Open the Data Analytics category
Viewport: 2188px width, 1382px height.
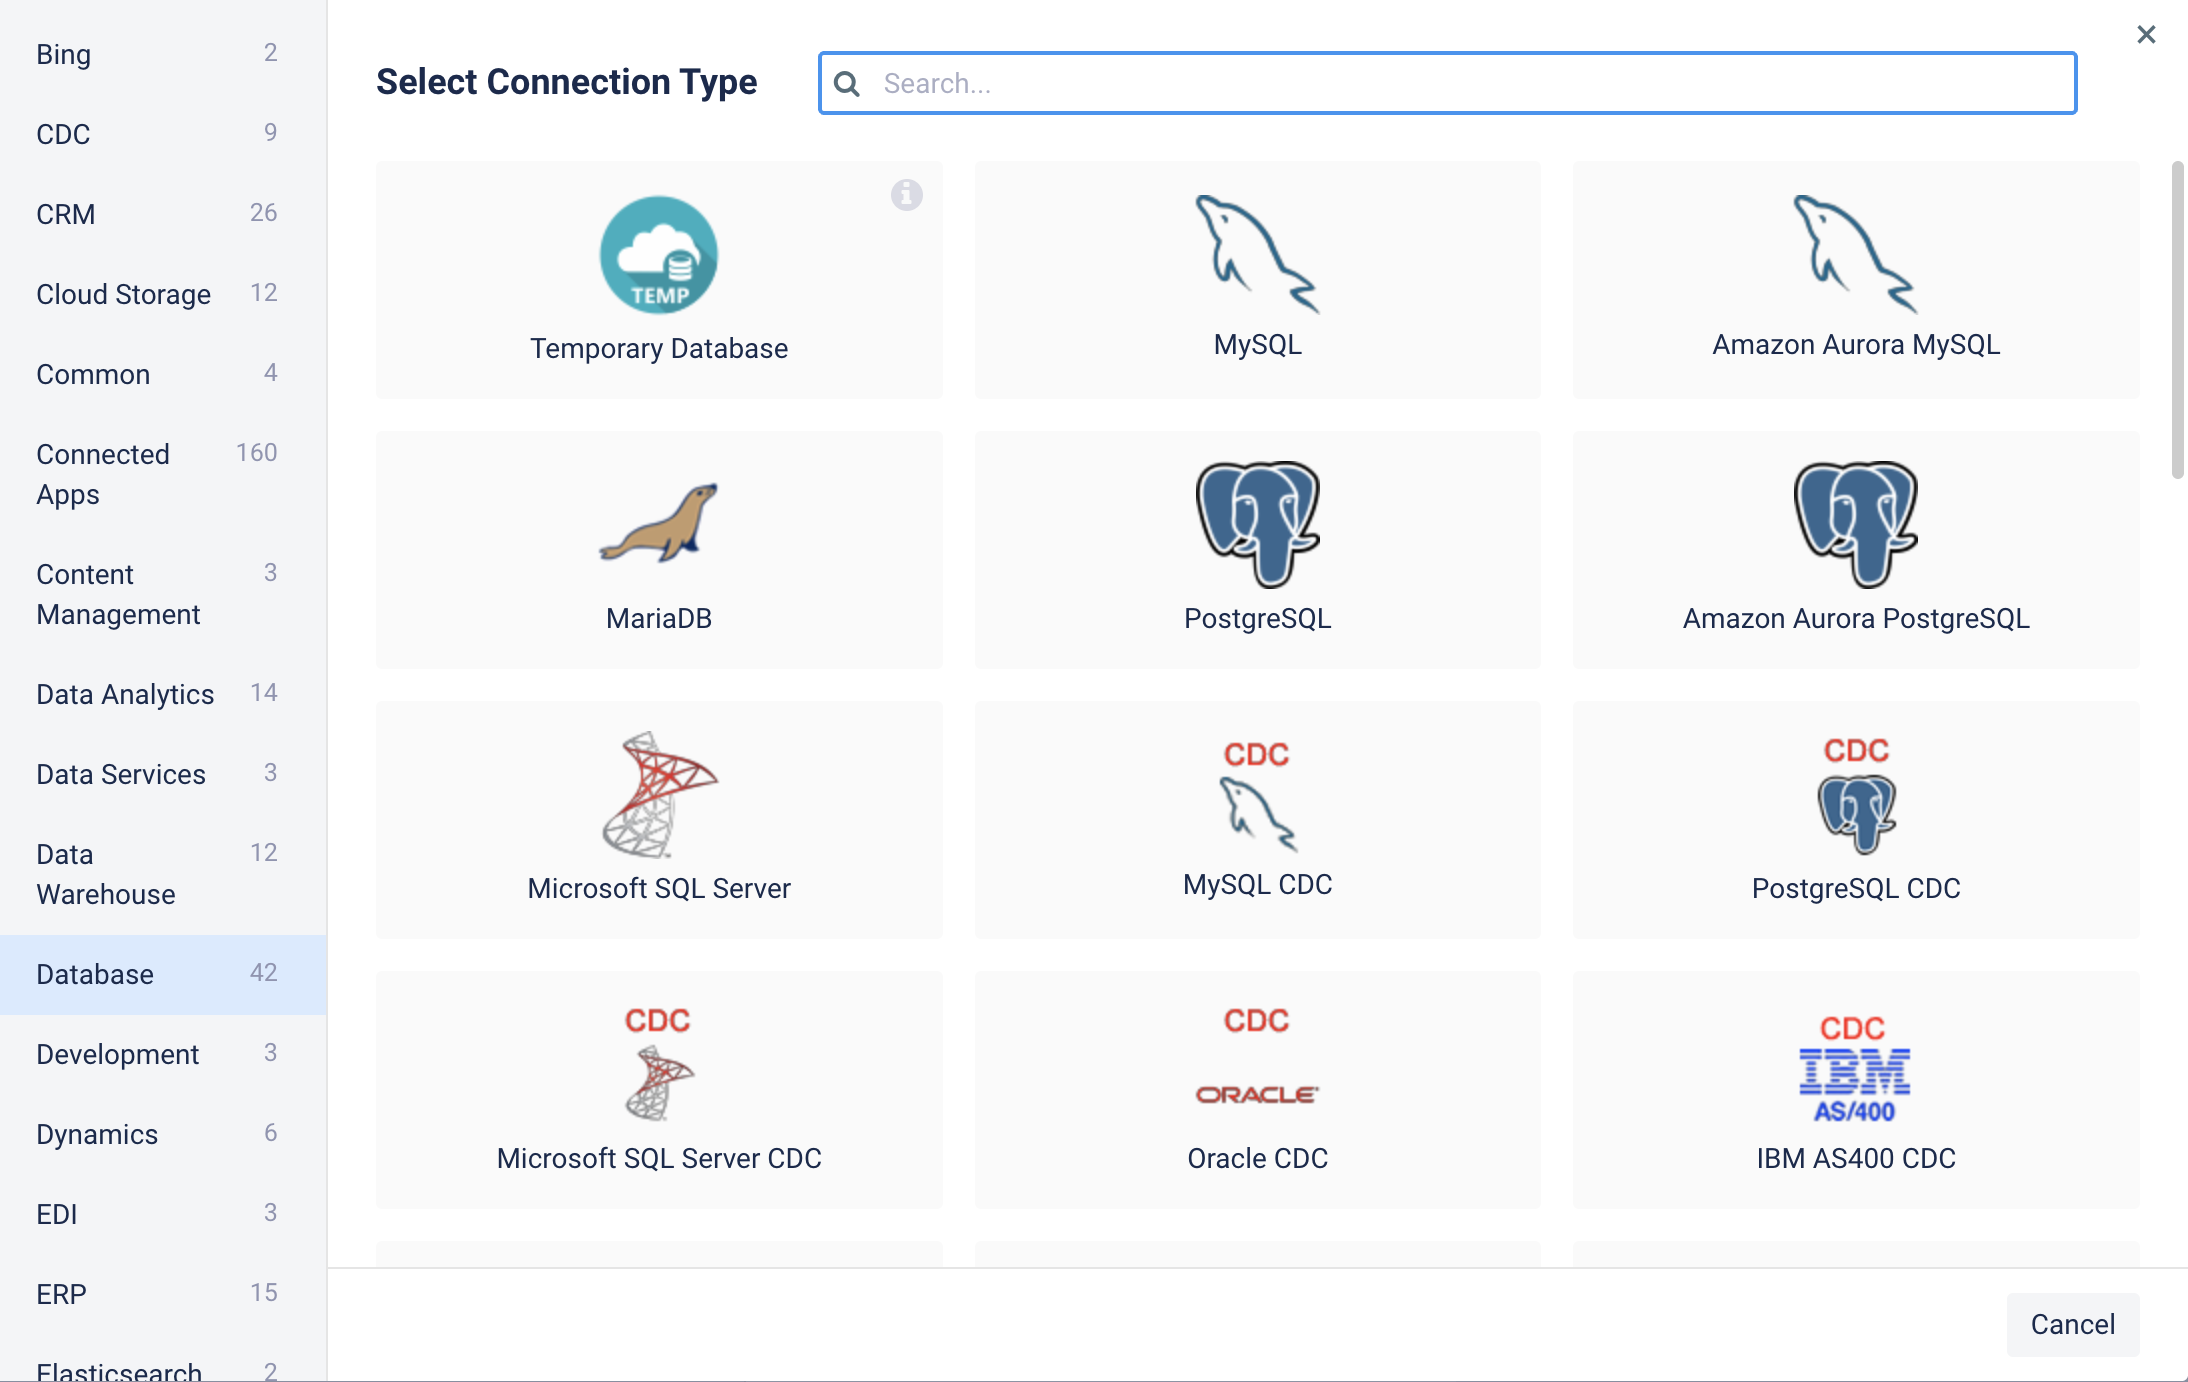click(163, 694)
